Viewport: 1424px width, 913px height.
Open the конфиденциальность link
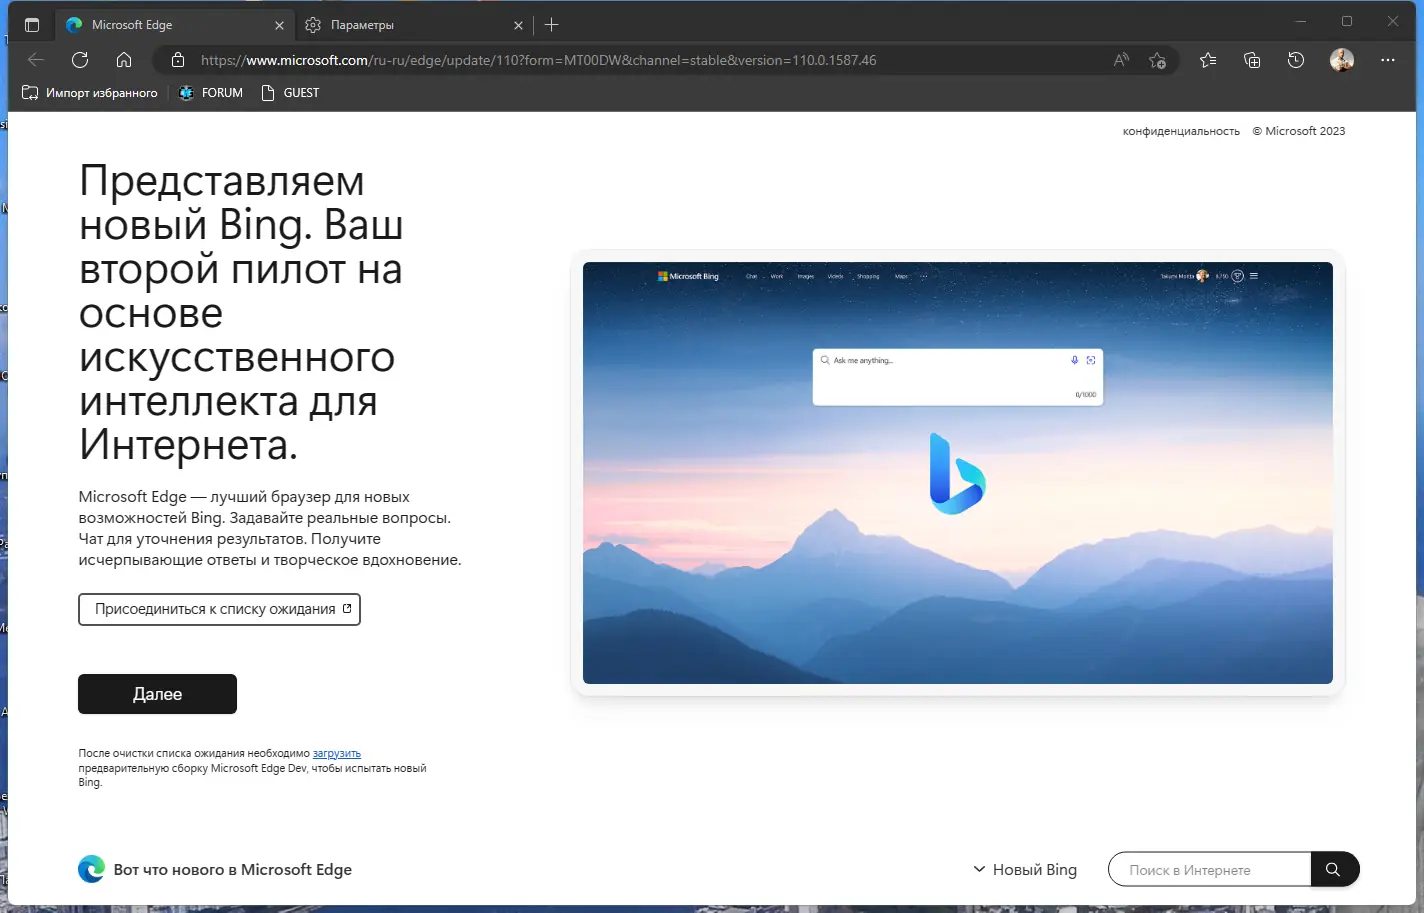(1181, 131)
